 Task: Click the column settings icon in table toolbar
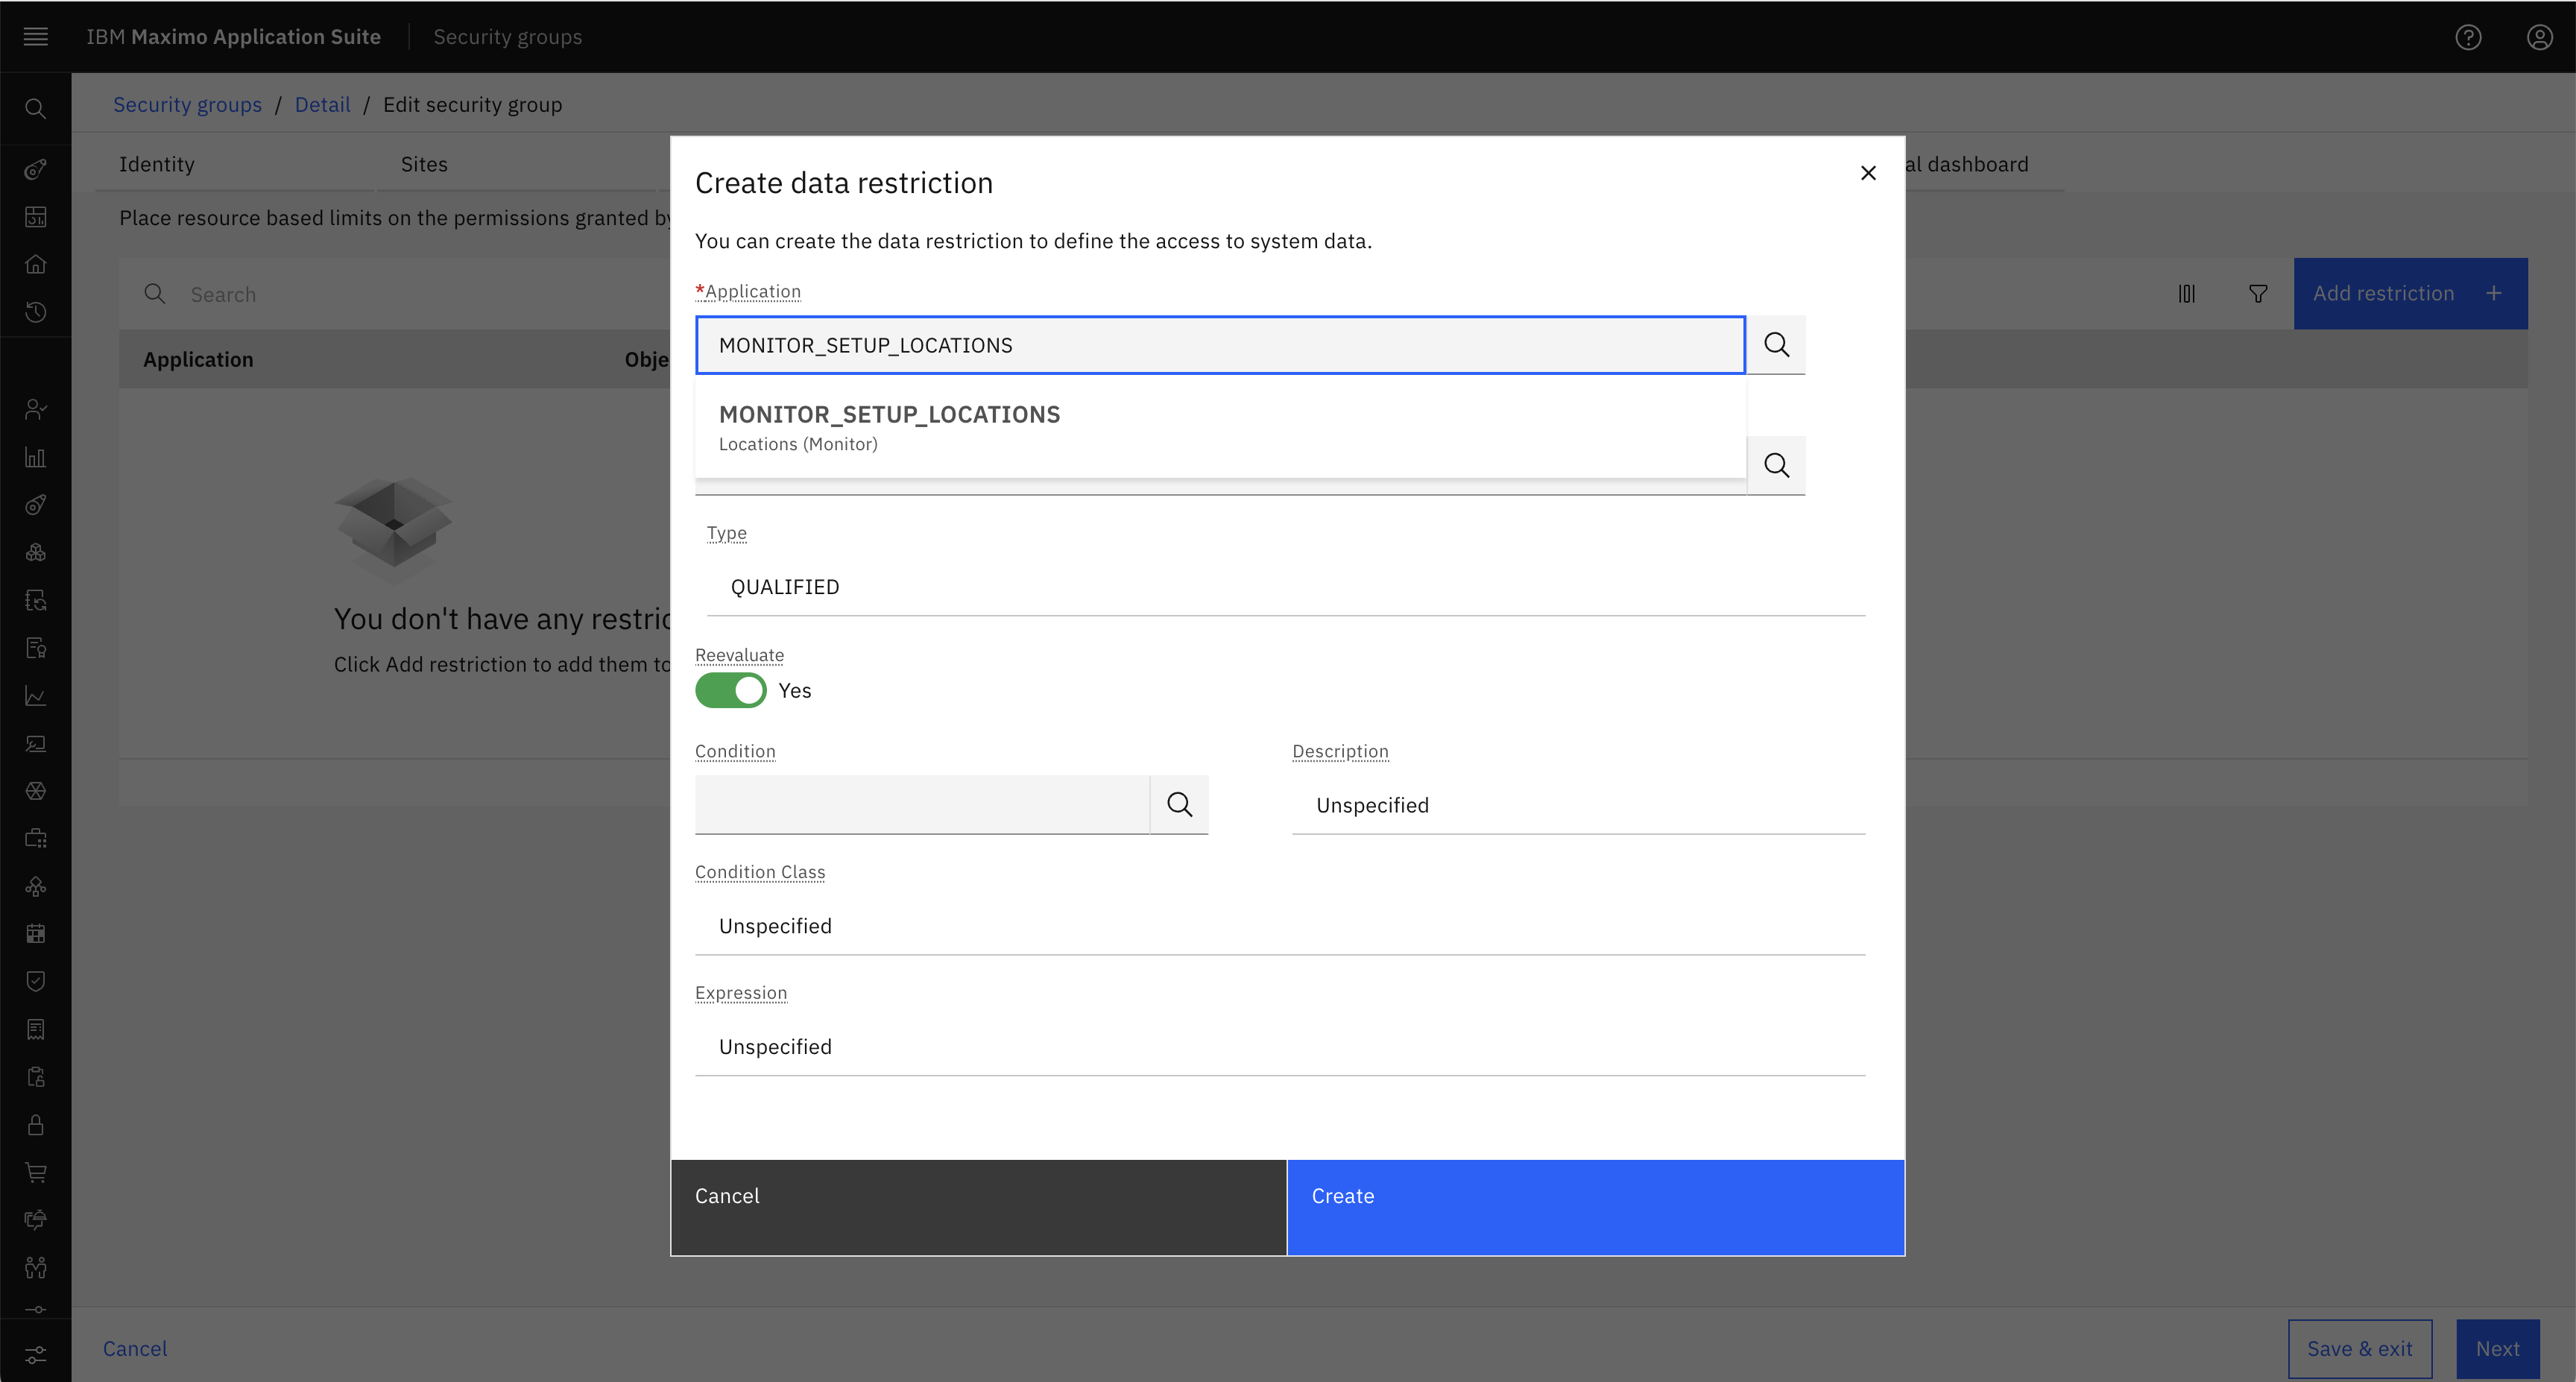pos(2187,294)
